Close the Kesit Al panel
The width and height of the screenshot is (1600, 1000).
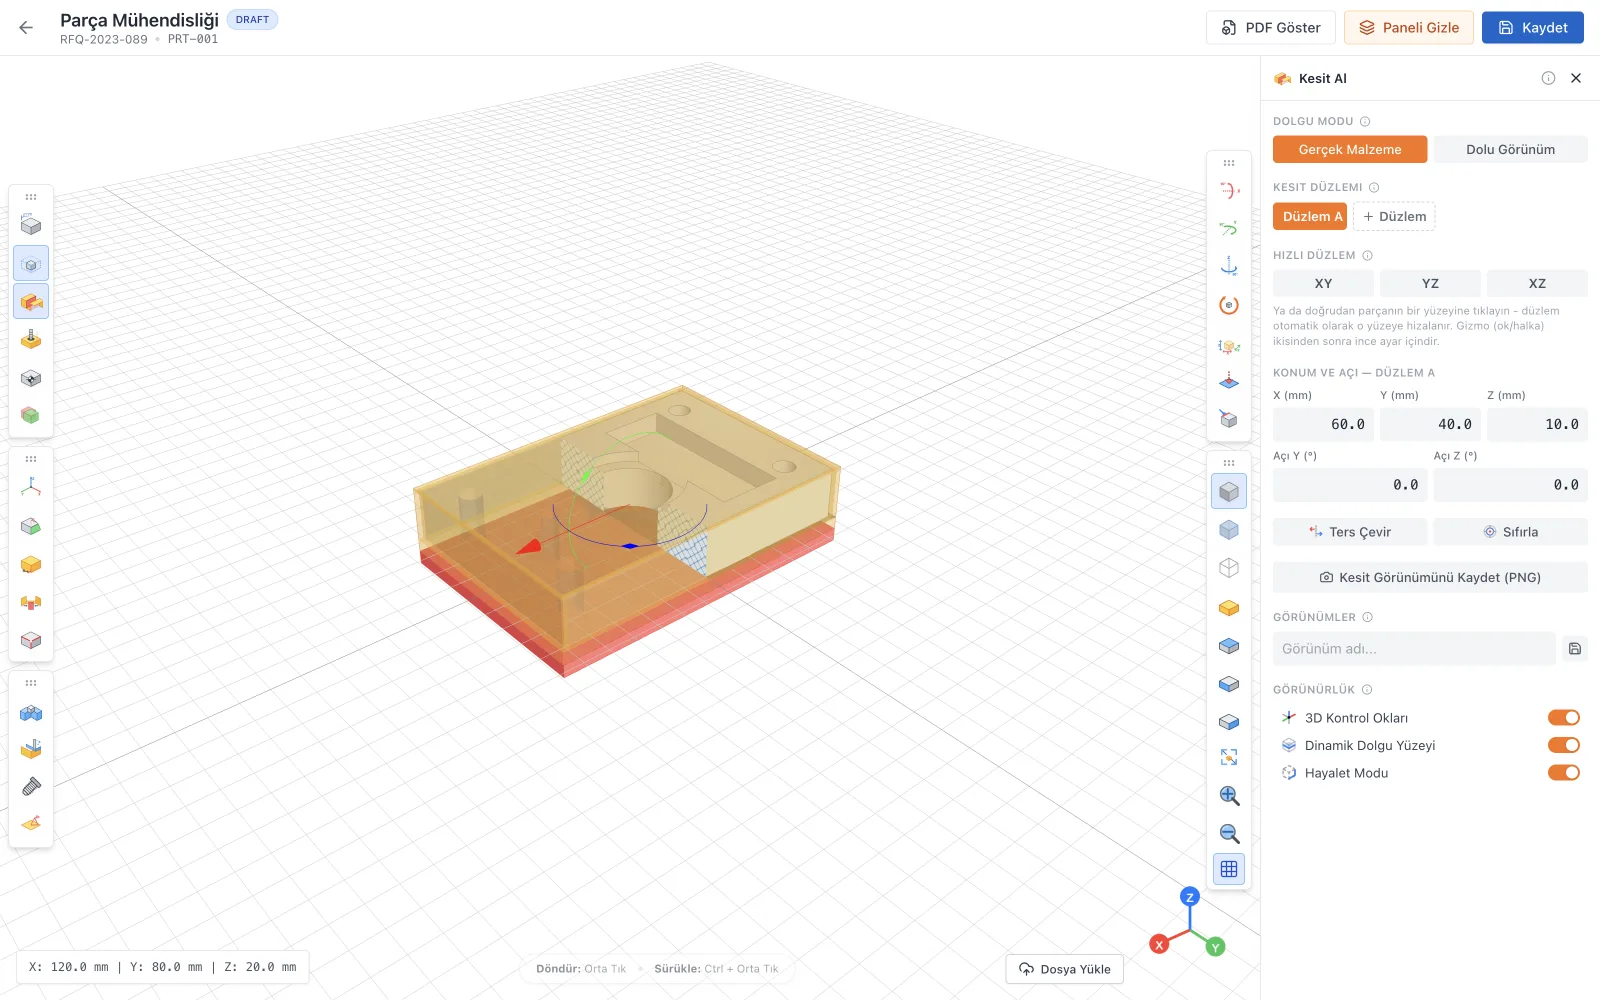[1576, 78]
